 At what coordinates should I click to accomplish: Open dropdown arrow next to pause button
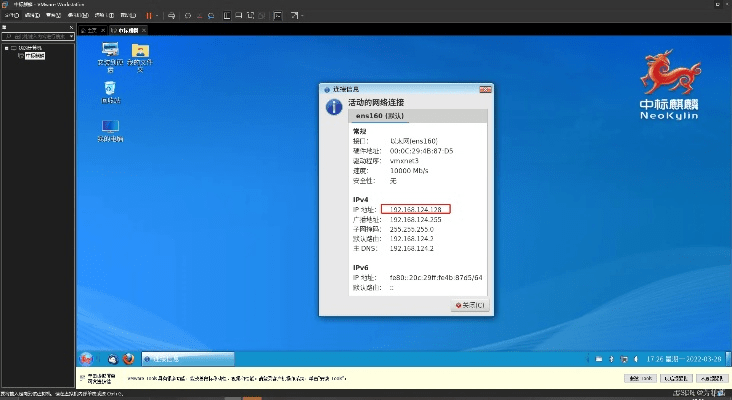tap(157, 16)
